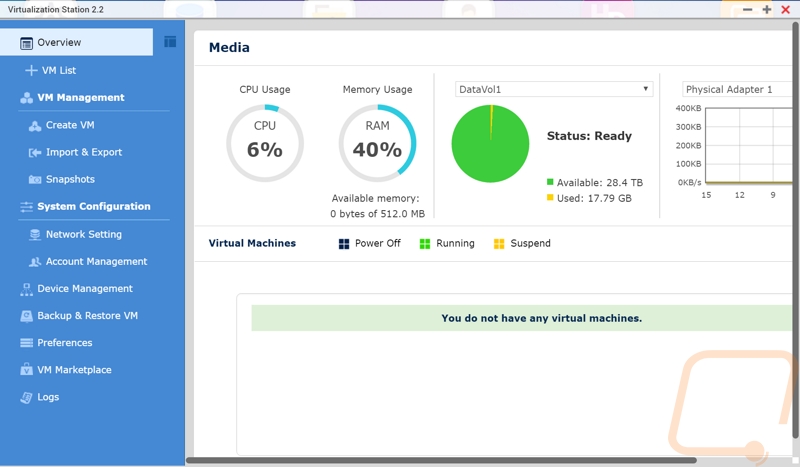Click the Import & Export arrow icon
800x467 pixels.
point(35,153)
